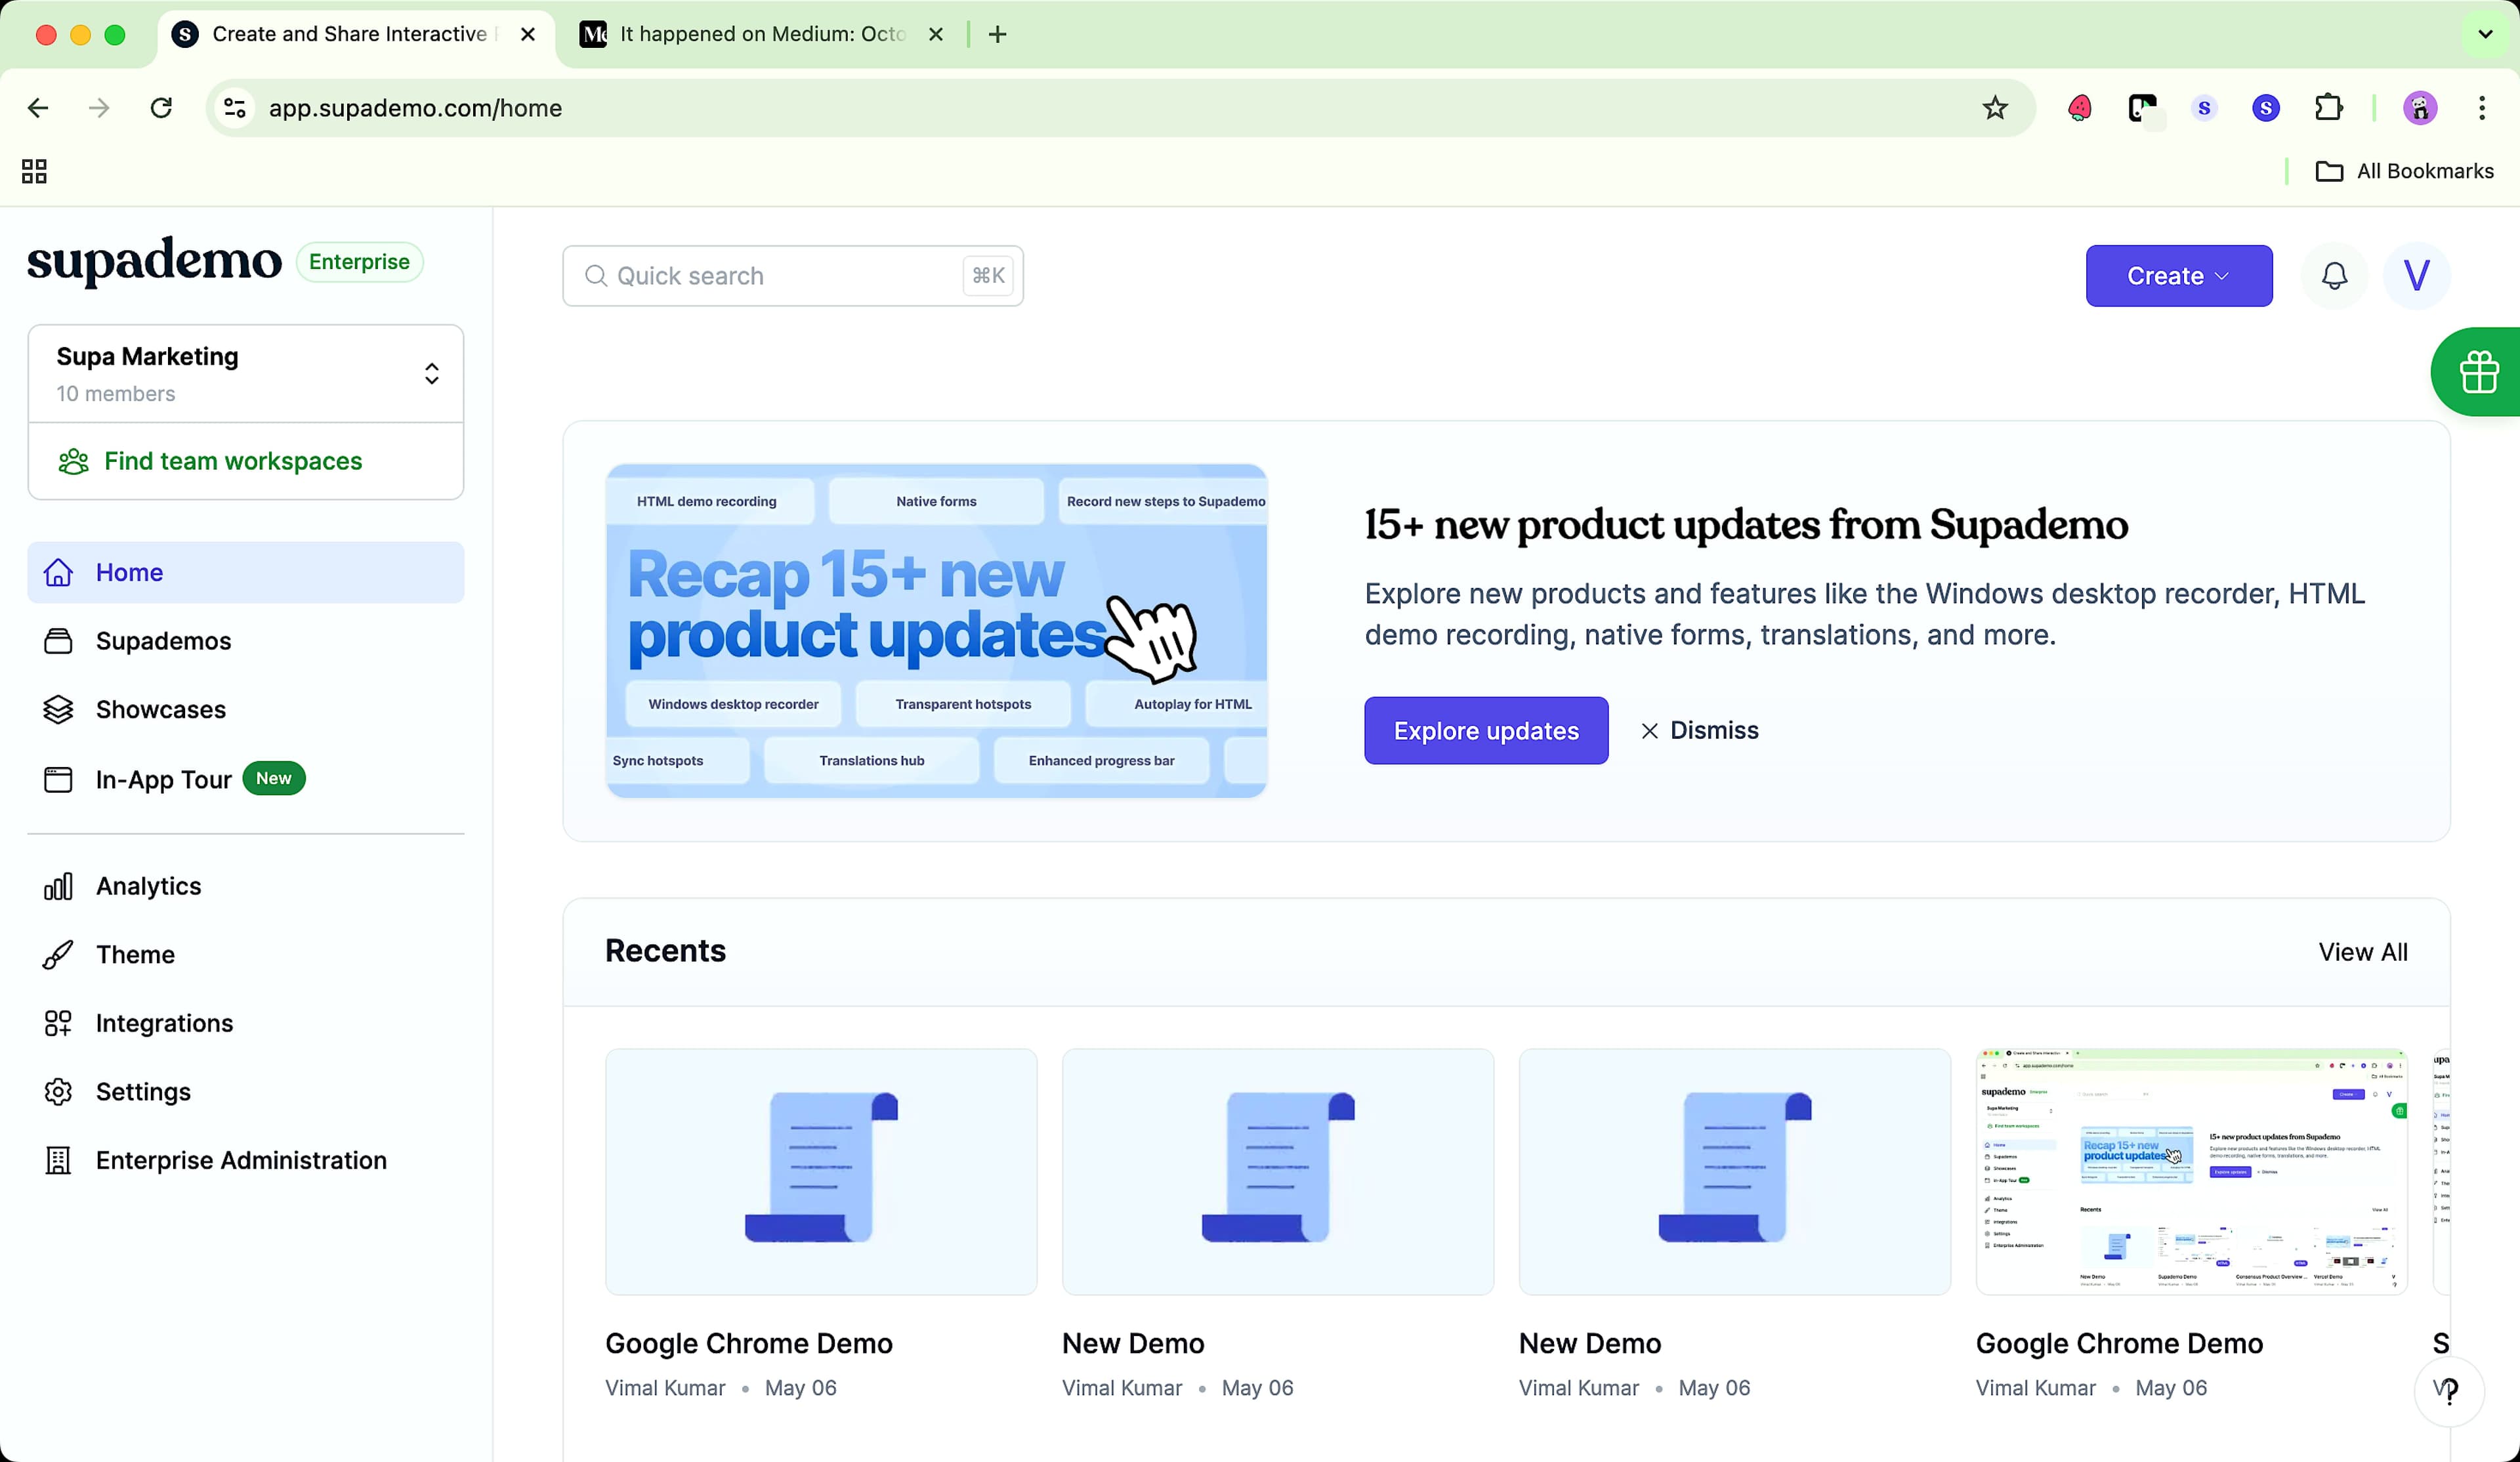The width and height of the screenshot is (2520, 1462).
Task: Open the All Bookmarks folder
Action: (x=2404, y=171)
